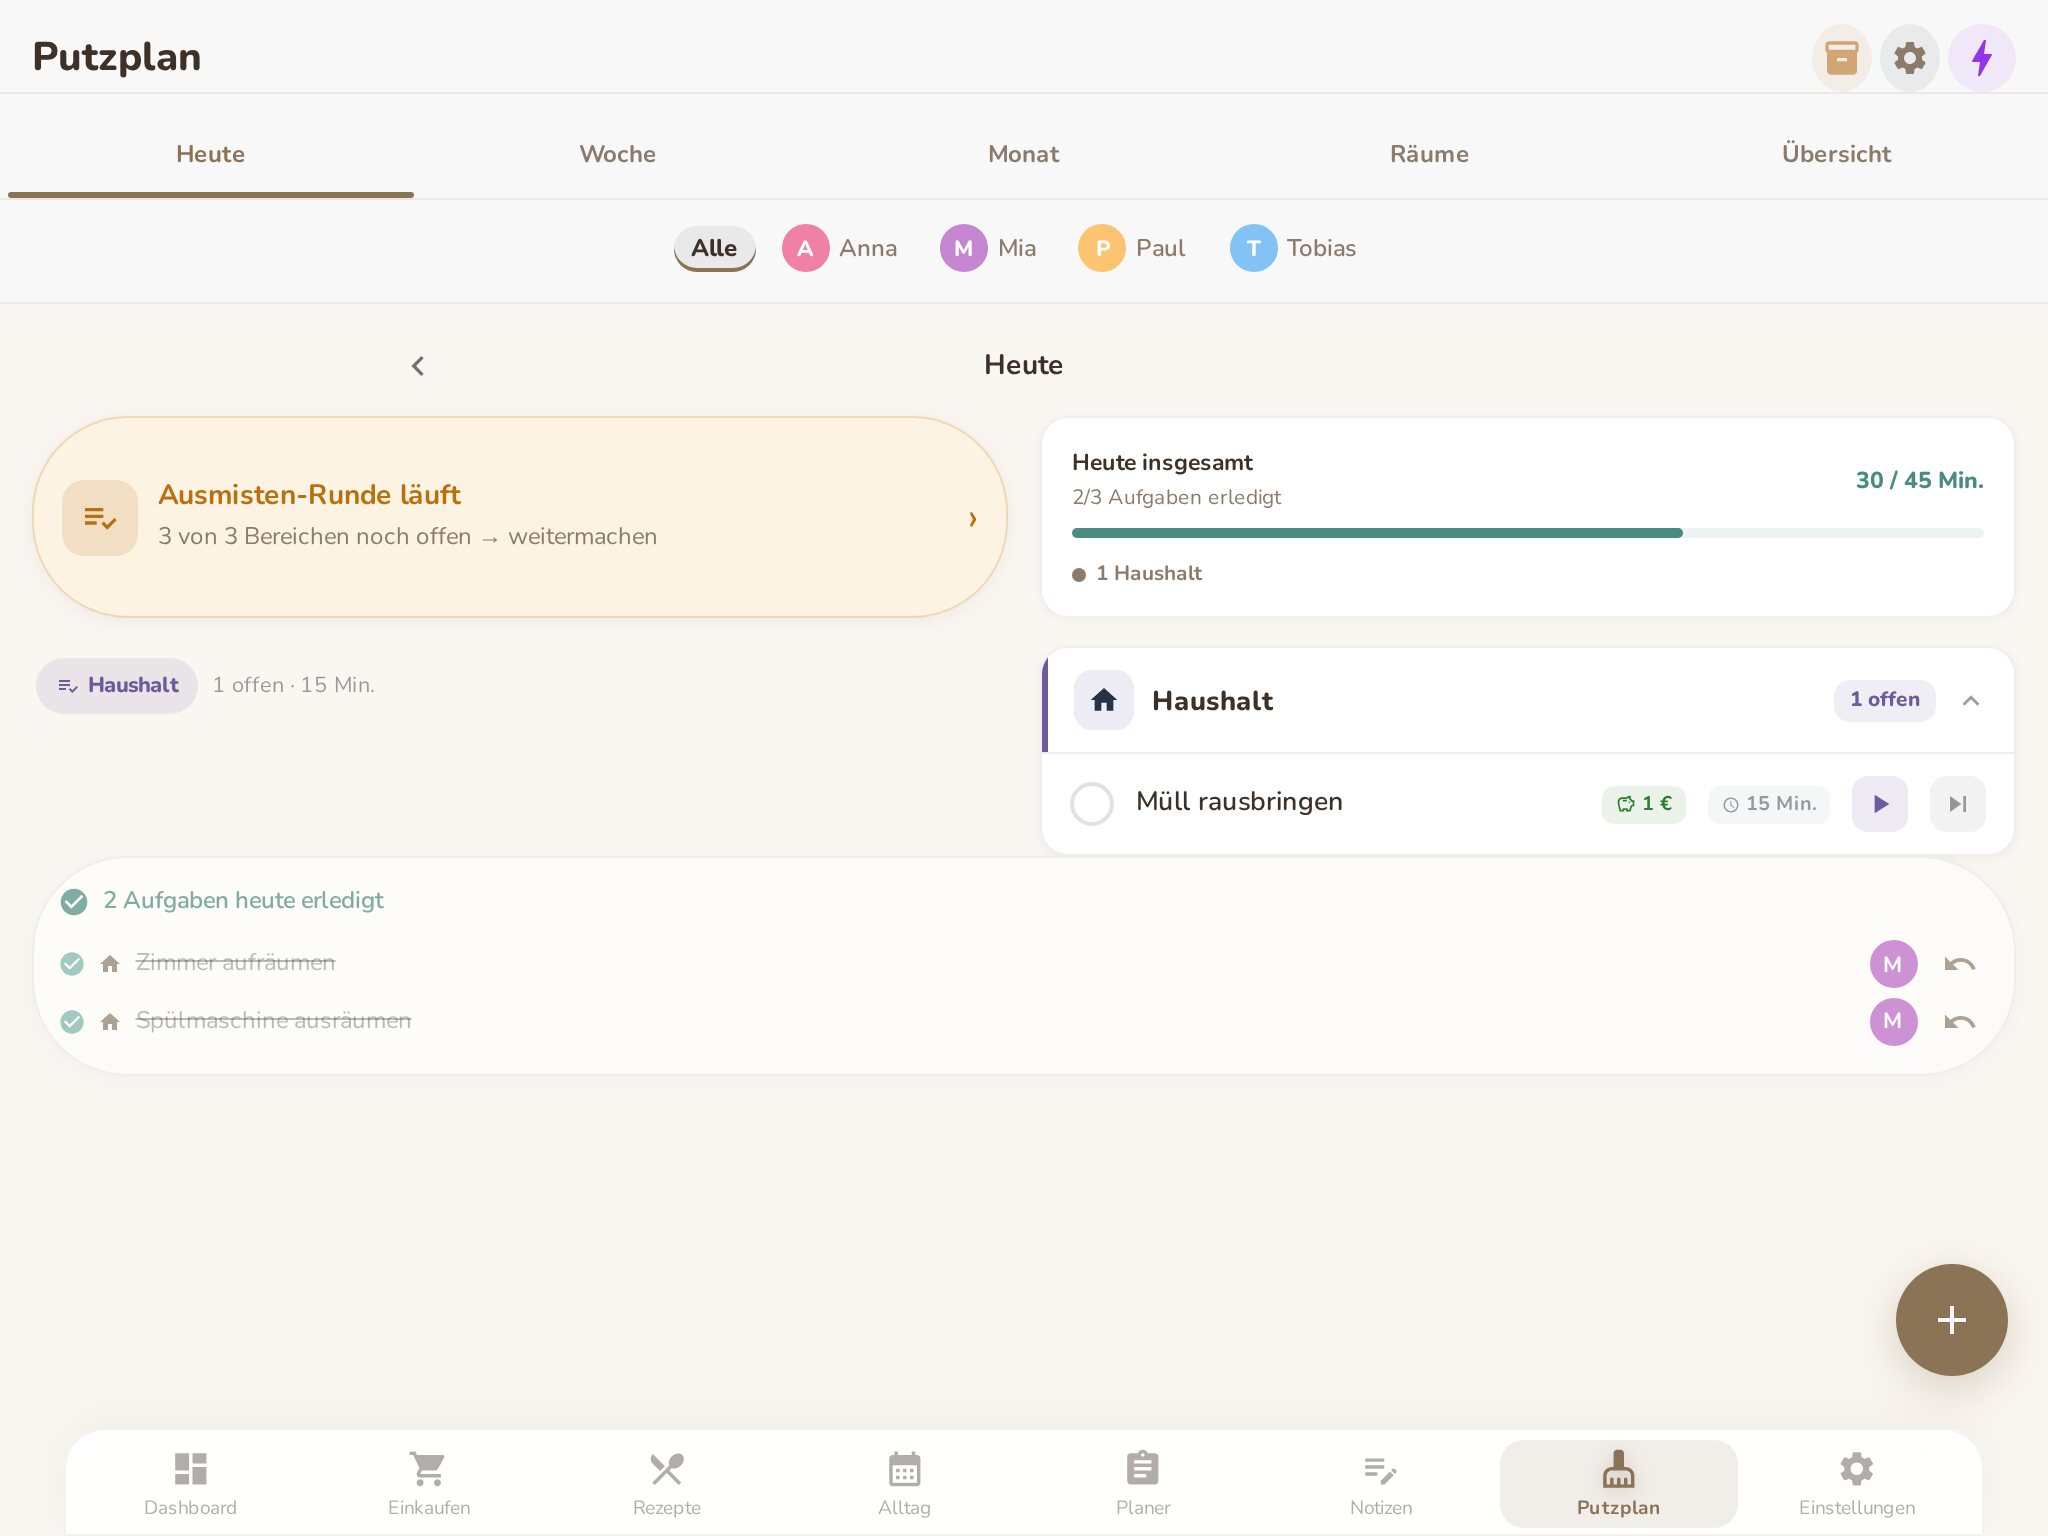Viewport: 2048px width, 1536px height.
Task: Mark Müll rausbringen as done
Action: point(1092,804)
